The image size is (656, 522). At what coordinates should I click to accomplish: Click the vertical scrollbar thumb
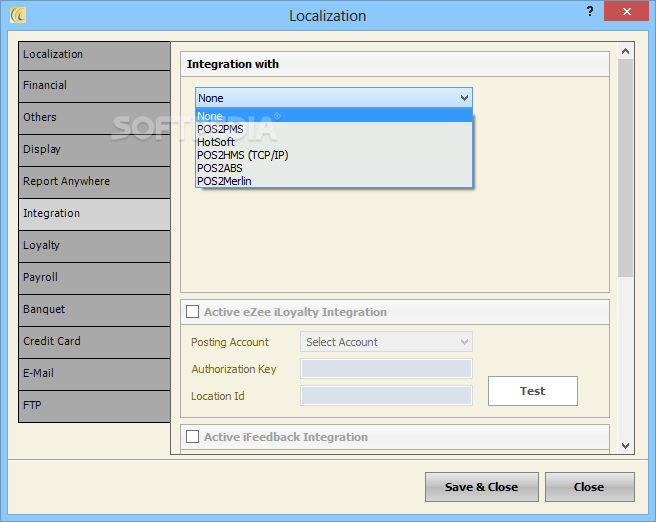(625, 167)
